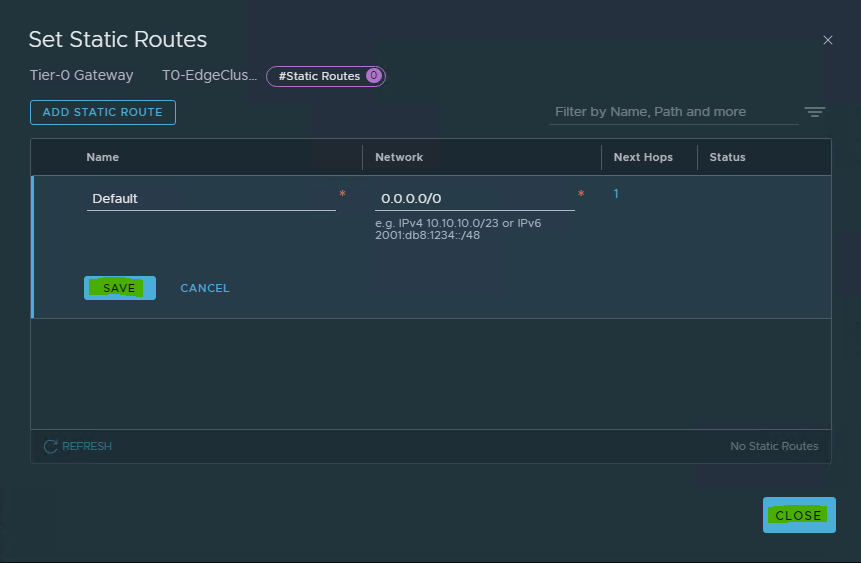Save the Default static route
Image resolution: width=861 pixels, height=563 pixels.
(x=120, y=288)
